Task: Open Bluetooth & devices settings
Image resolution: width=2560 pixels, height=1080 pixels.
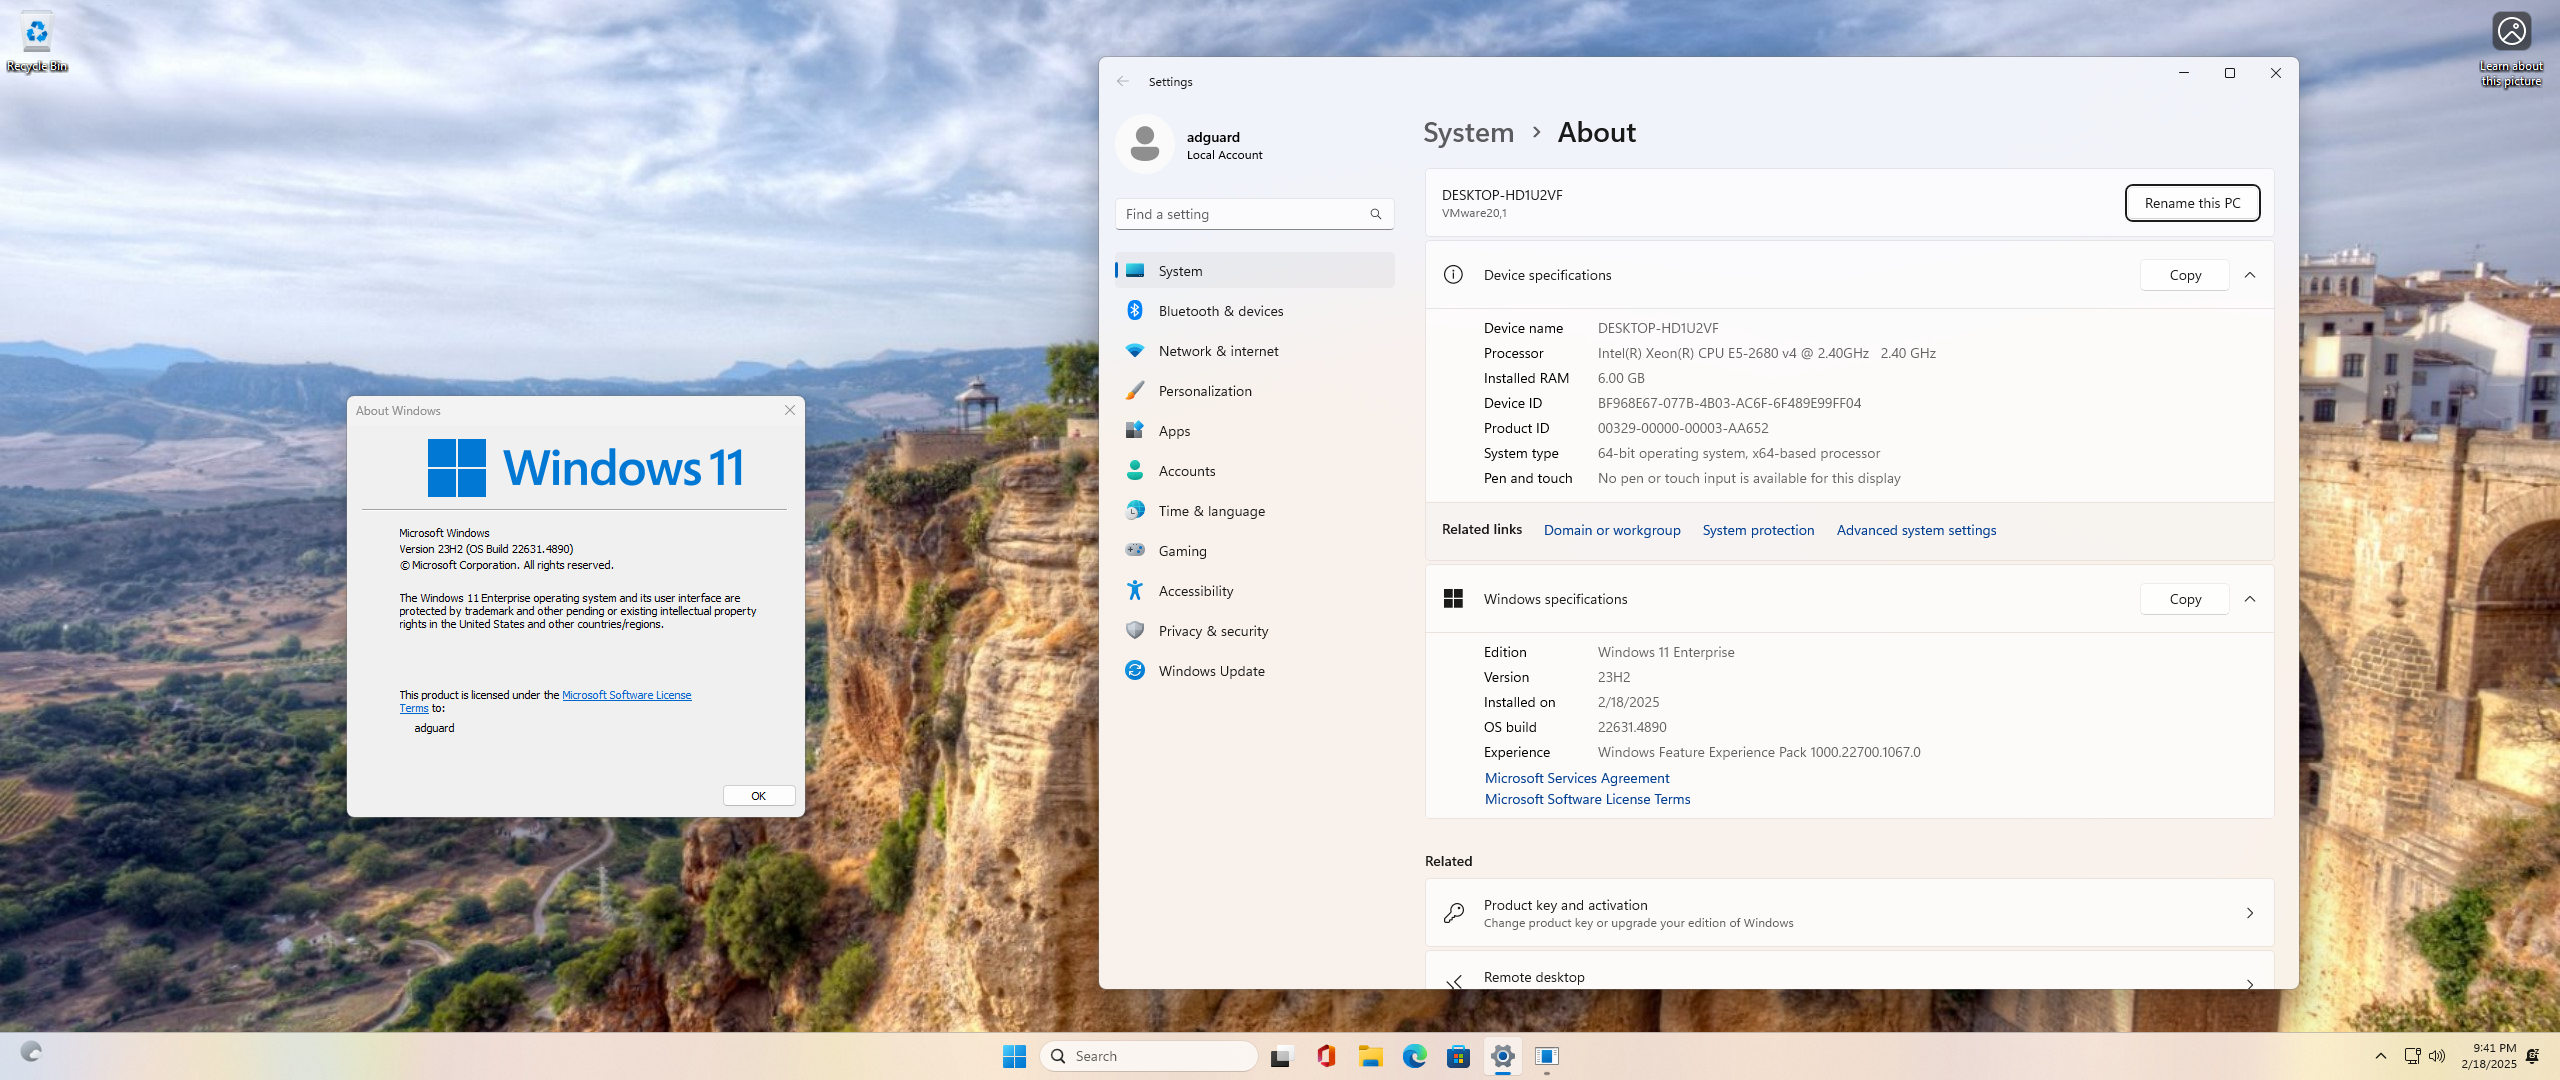Action: coord(1255,311)
